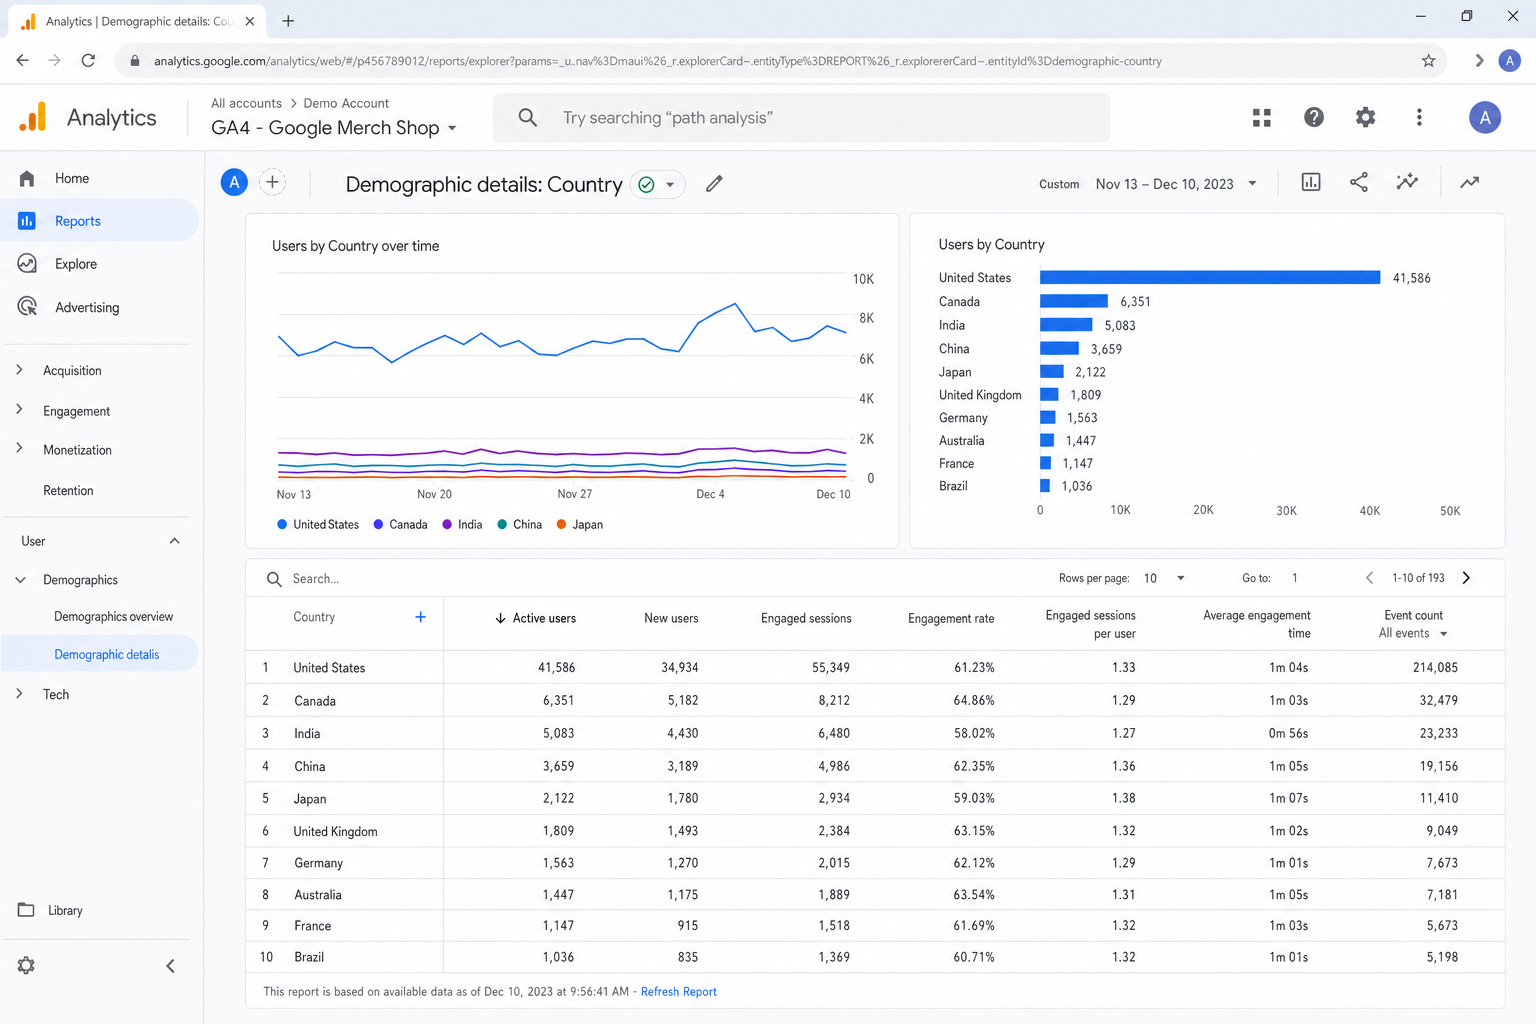1536x1024 pixels.
Task: Click the pencil edit report icon
Action: click(714, 184)
